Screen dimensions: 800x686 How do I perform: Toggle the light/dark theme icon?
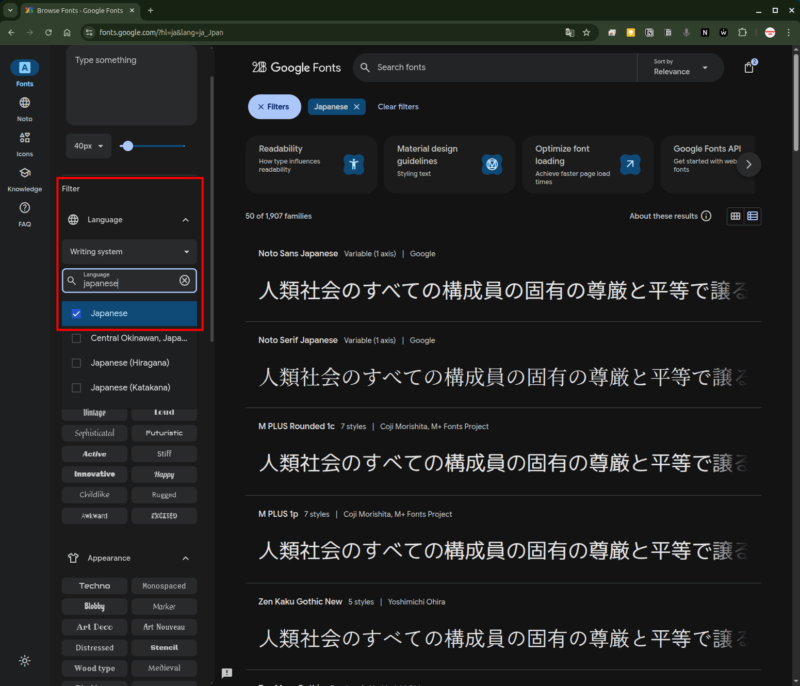pyautogui.click(x=24, y=661)
